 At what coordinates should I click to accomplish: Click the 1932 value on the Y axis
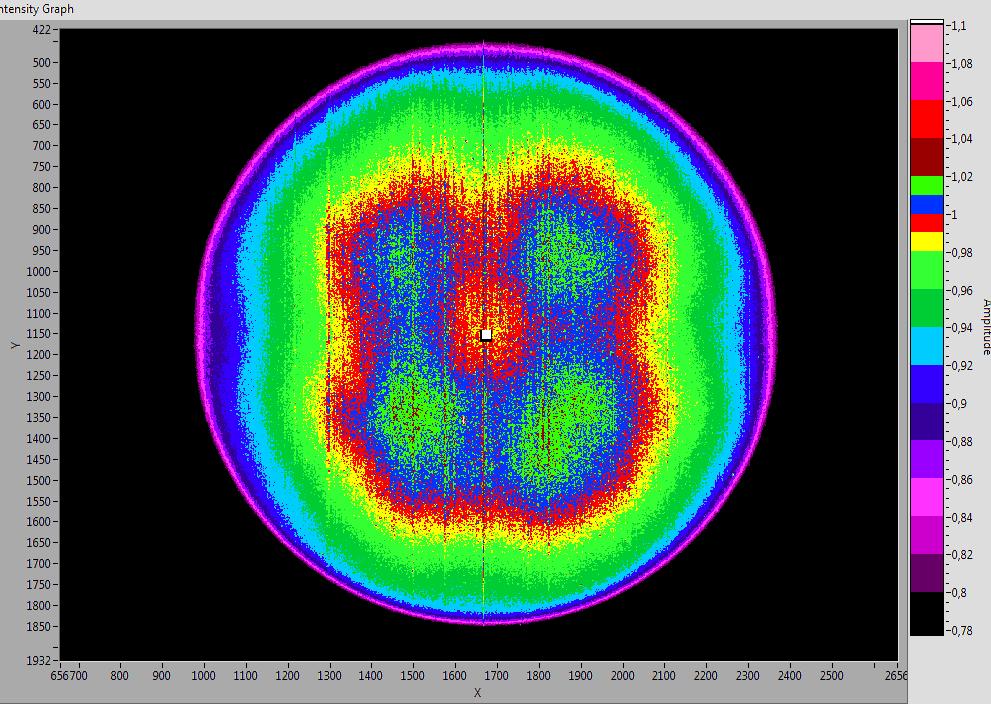tap(37, 660)
